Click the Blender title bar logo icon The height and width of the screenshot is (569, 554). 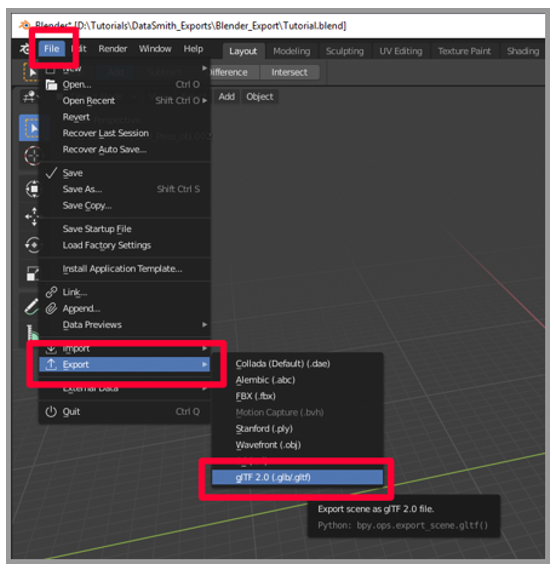pos(24,25)
